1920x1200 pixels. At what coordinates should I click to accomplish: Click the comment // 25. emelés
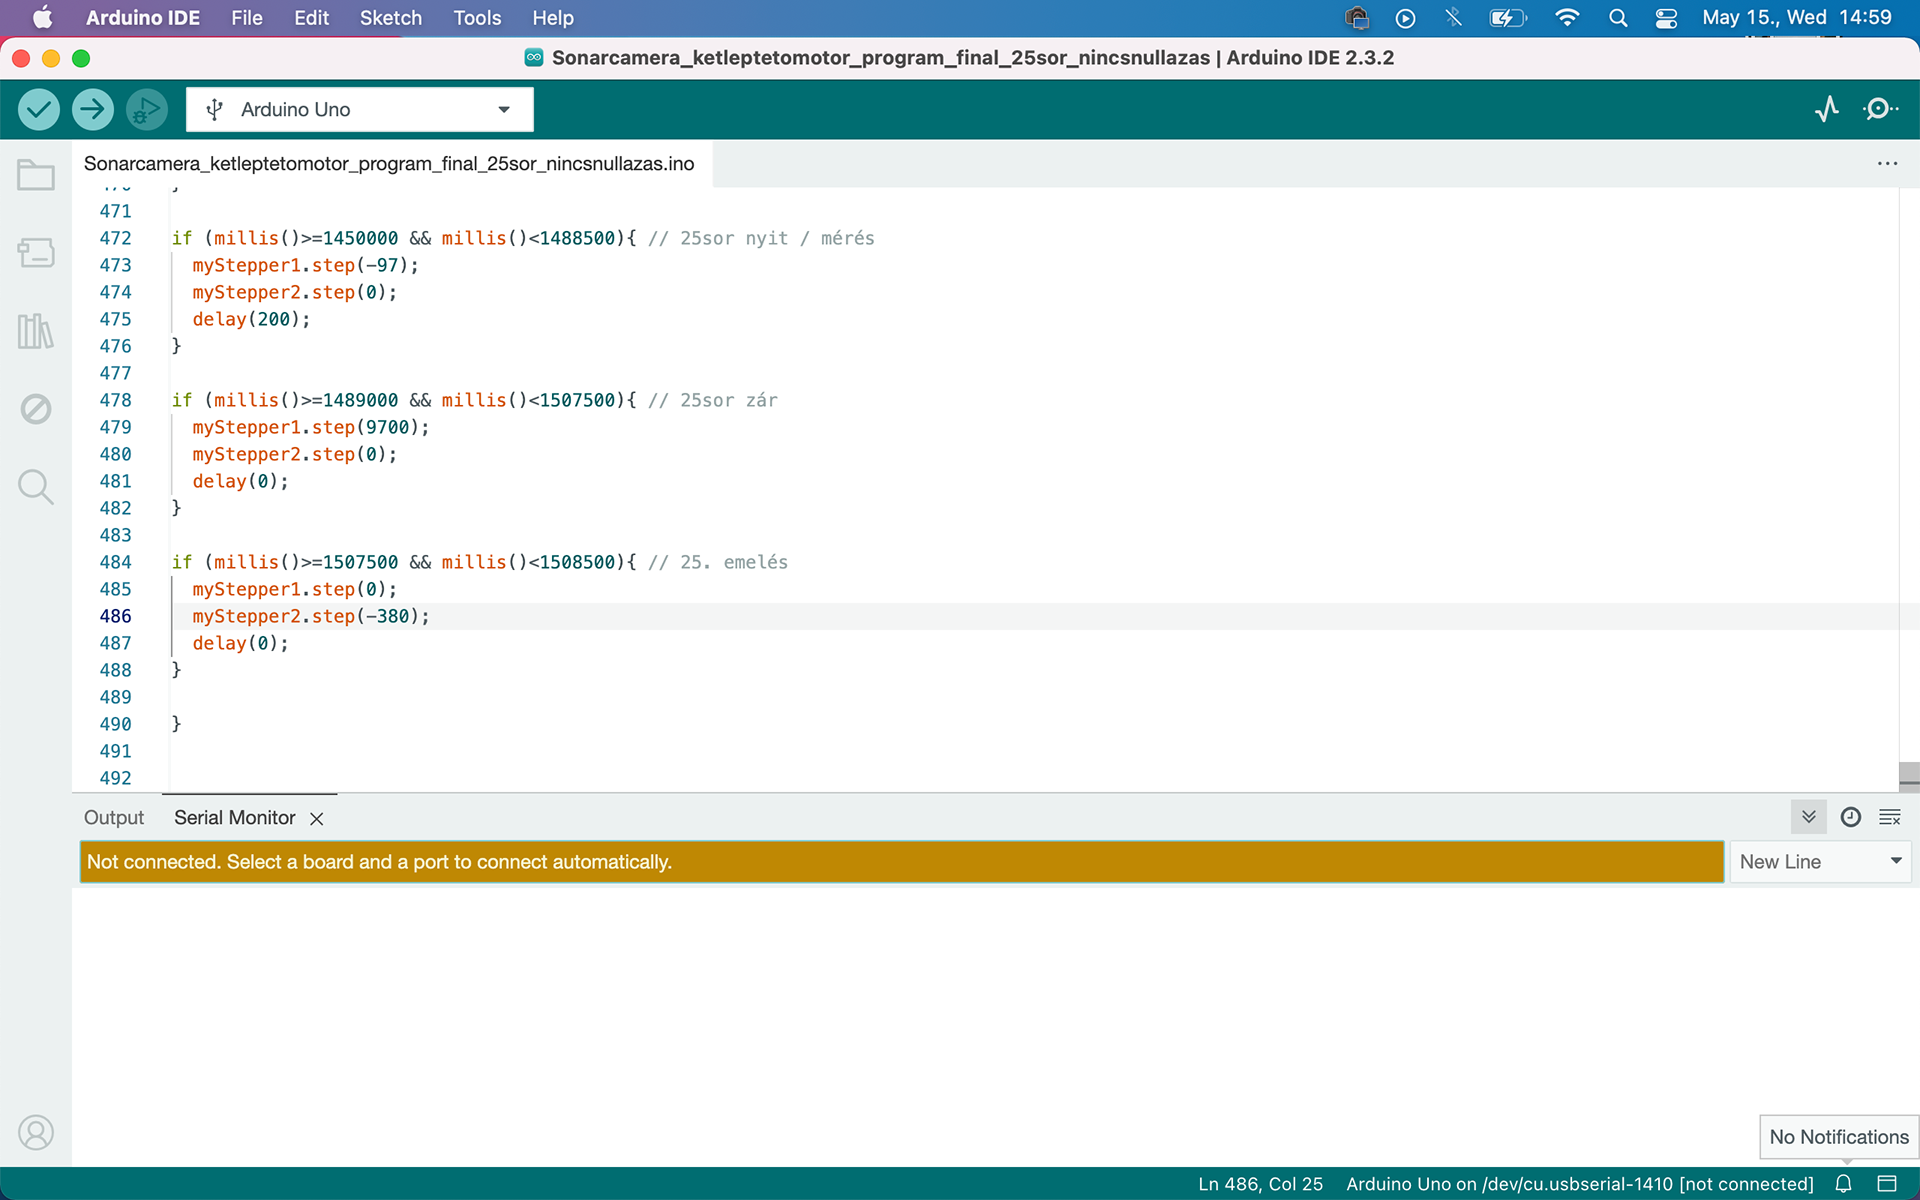click(717, 562)
